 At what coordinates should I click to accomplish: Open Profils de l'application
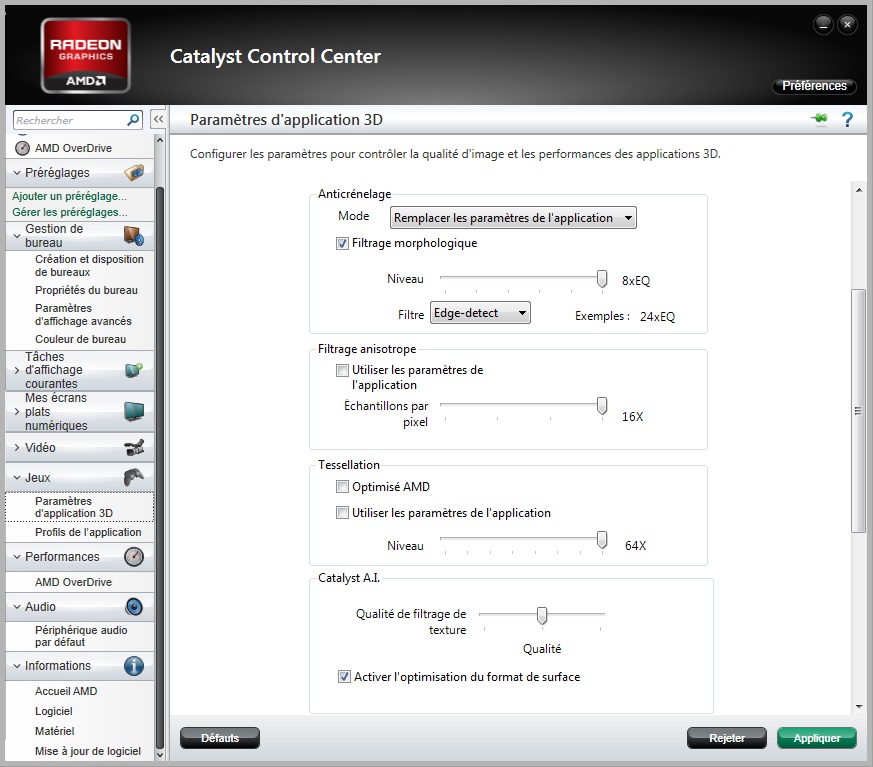[x=88, y=532]
